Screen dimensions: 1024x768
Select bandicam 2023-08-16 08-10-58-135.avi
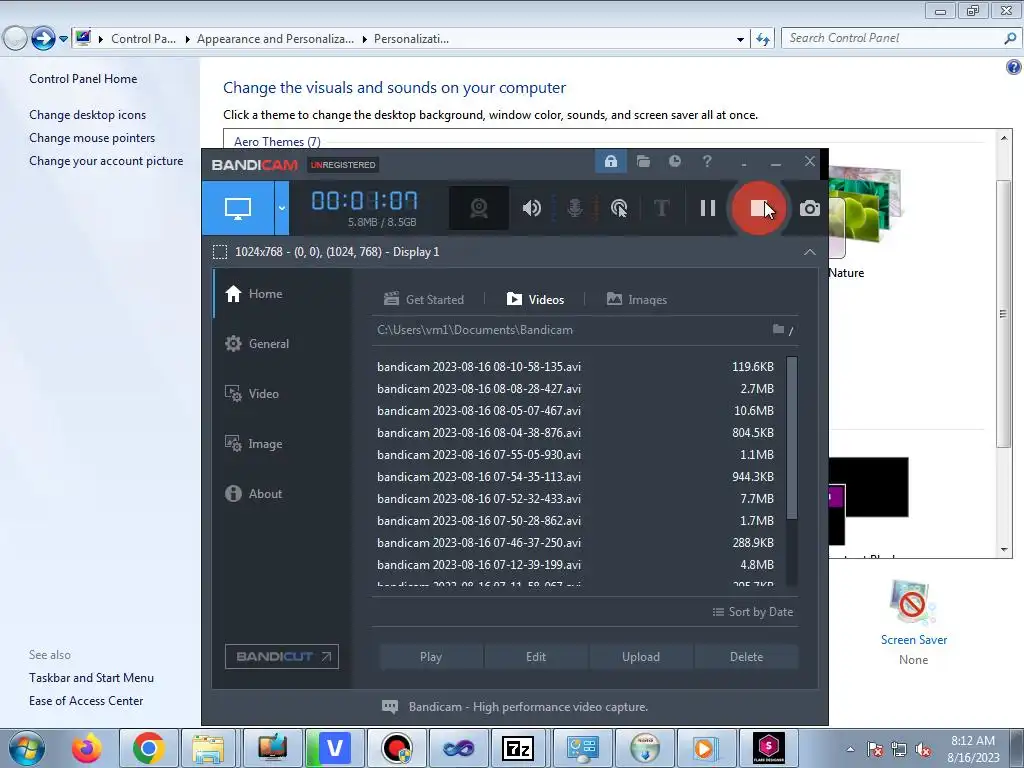(575, 367)
